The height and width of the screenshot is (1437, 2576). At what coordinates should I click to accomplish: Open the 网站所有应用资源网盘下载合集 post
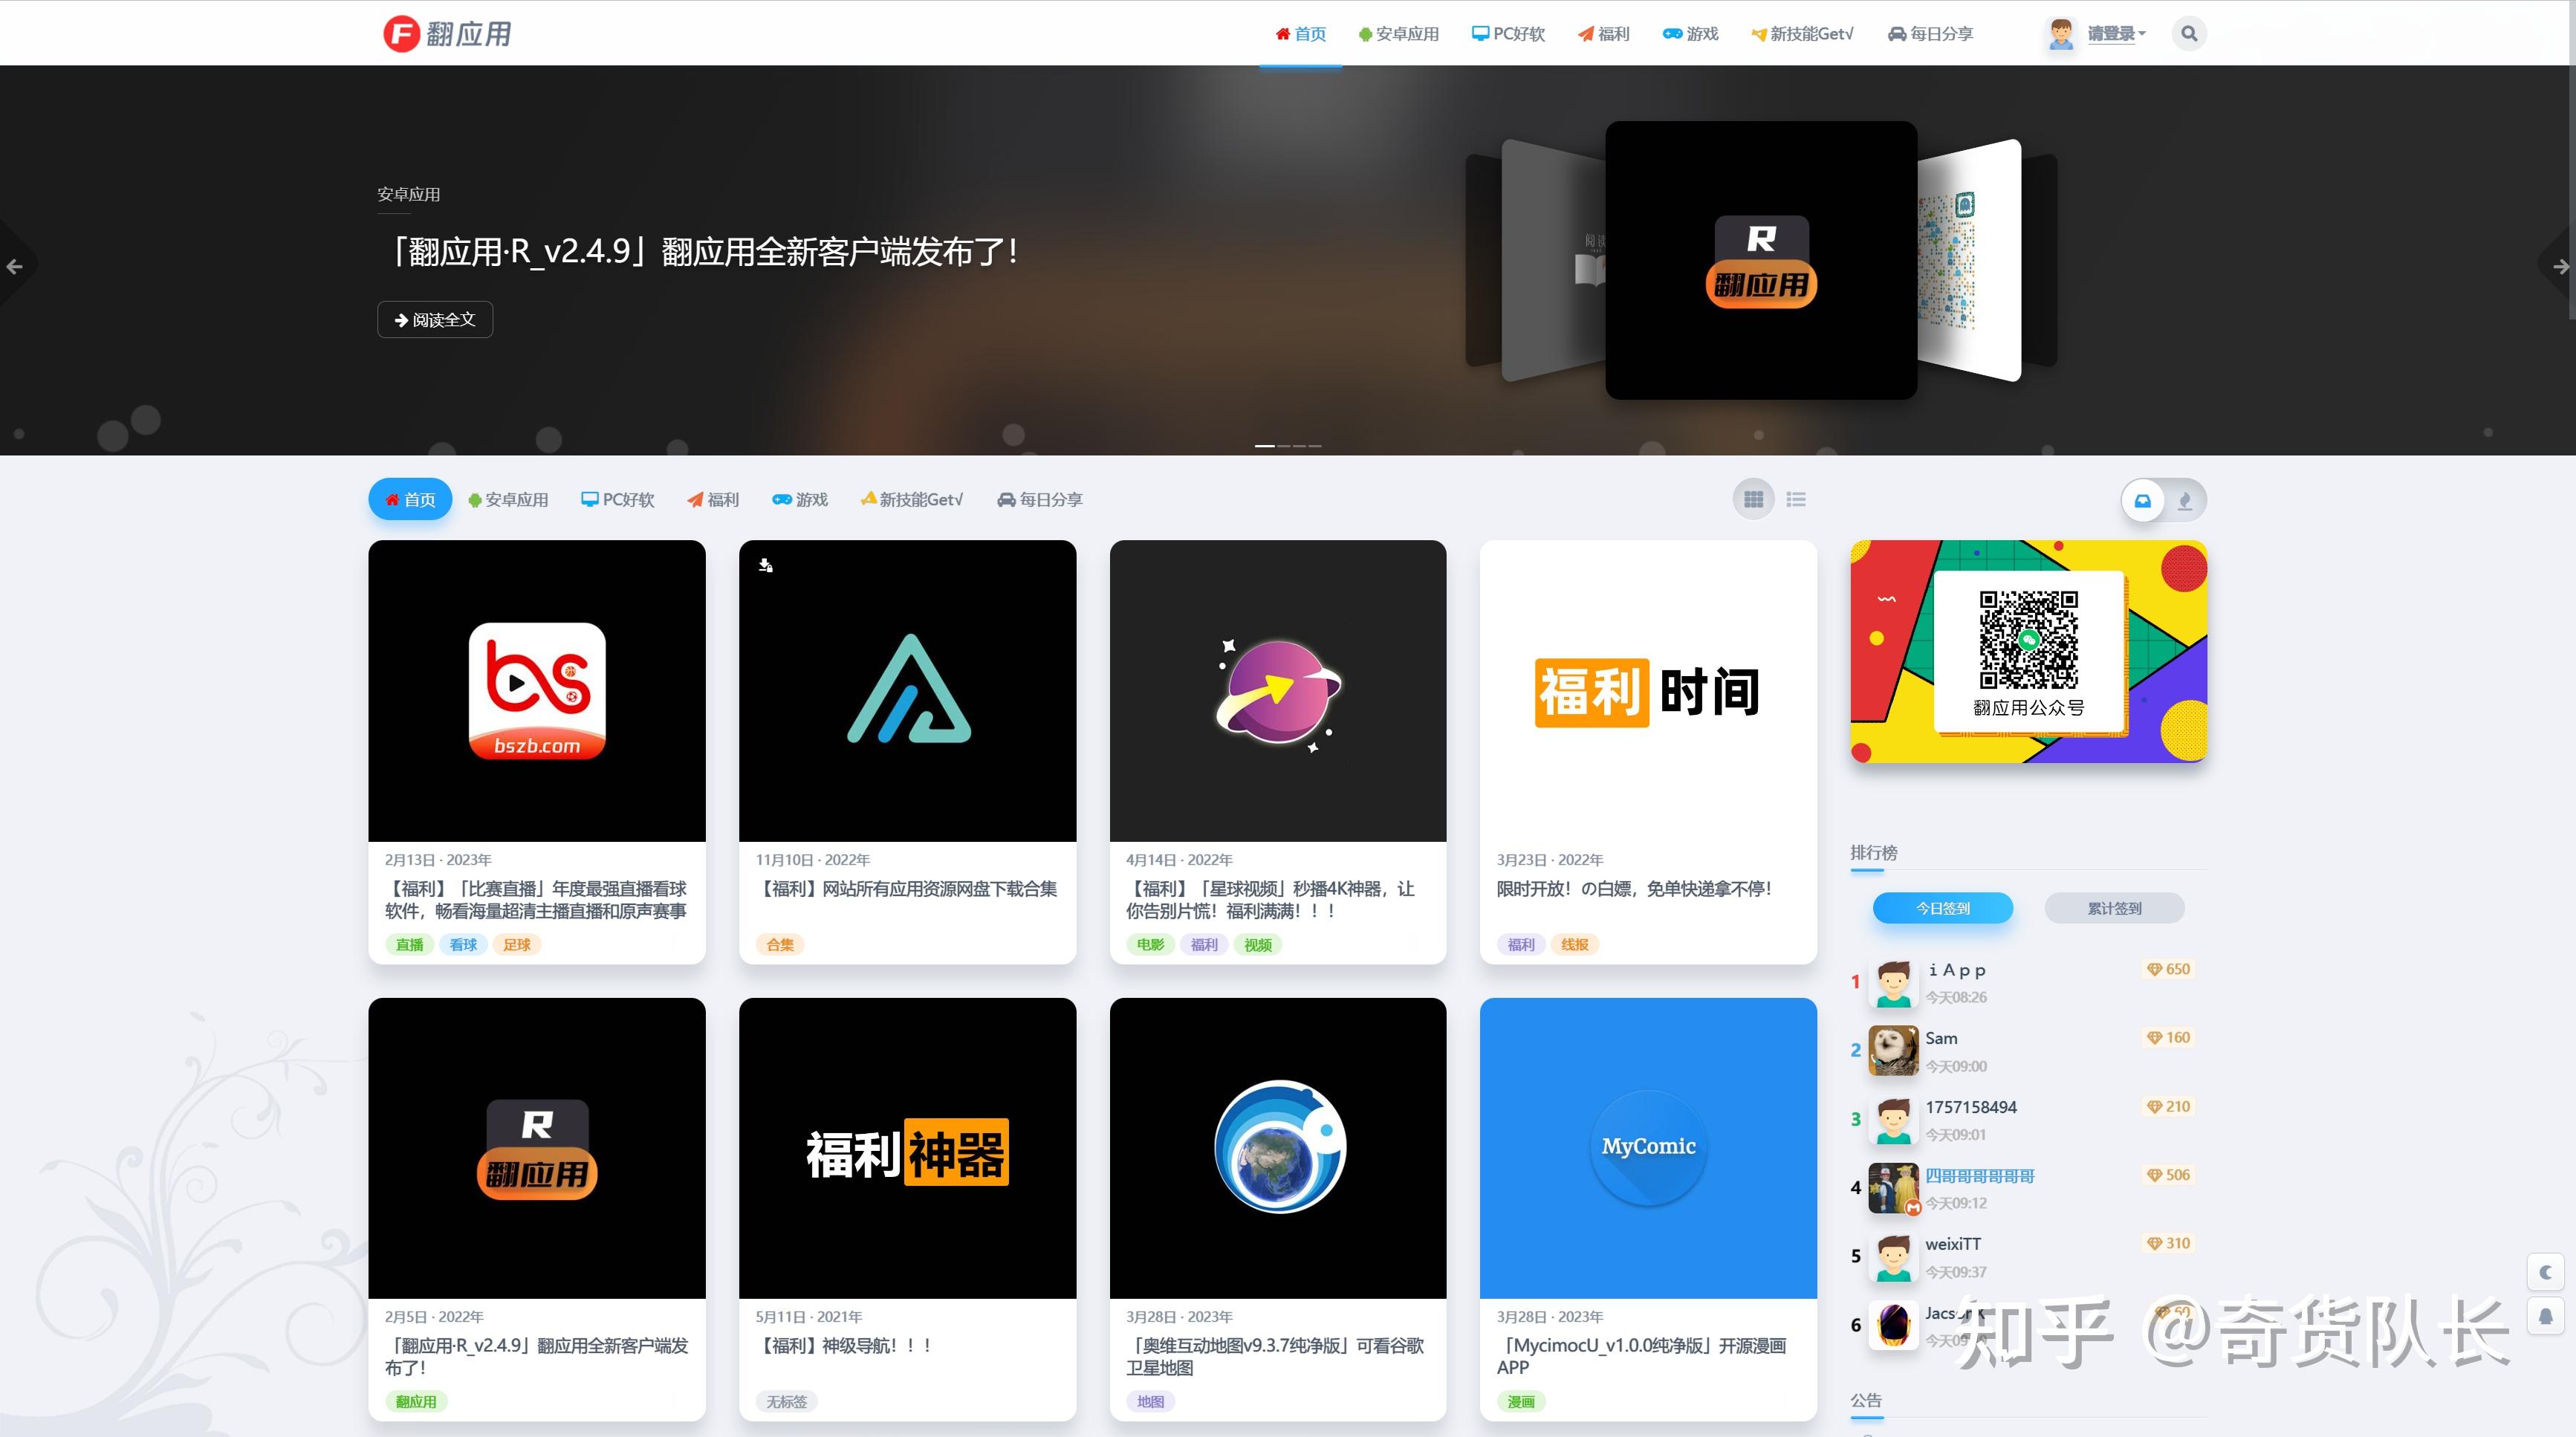tap(908, 889)
